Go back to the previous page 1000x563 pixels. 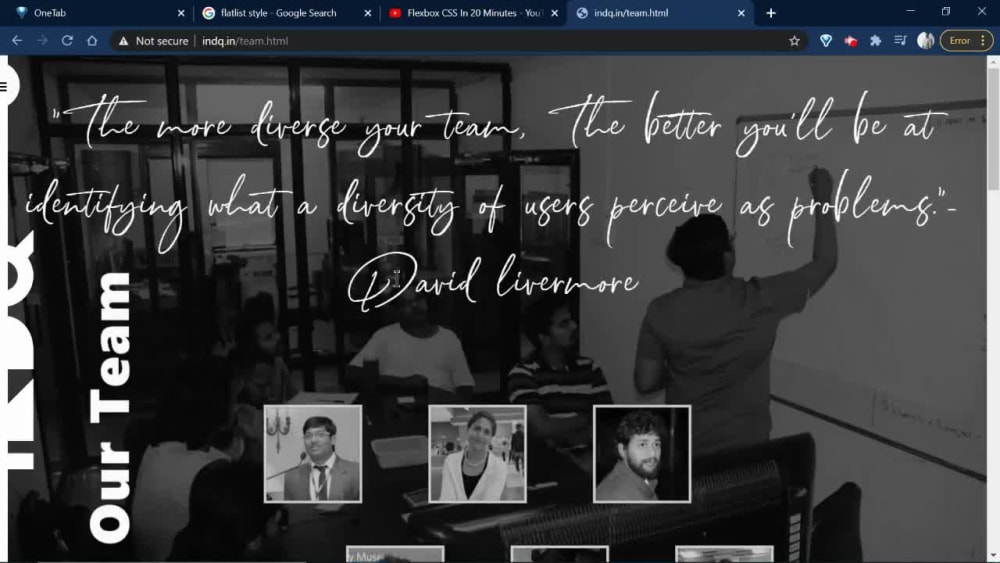(17, 40)
